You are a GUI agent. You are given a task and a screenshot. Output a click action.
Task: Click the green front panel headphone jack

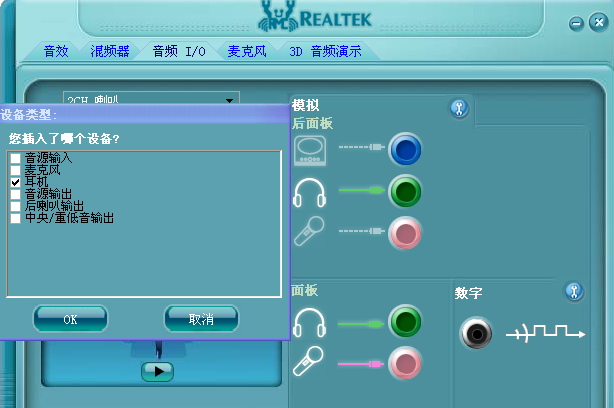click(405, 322)
